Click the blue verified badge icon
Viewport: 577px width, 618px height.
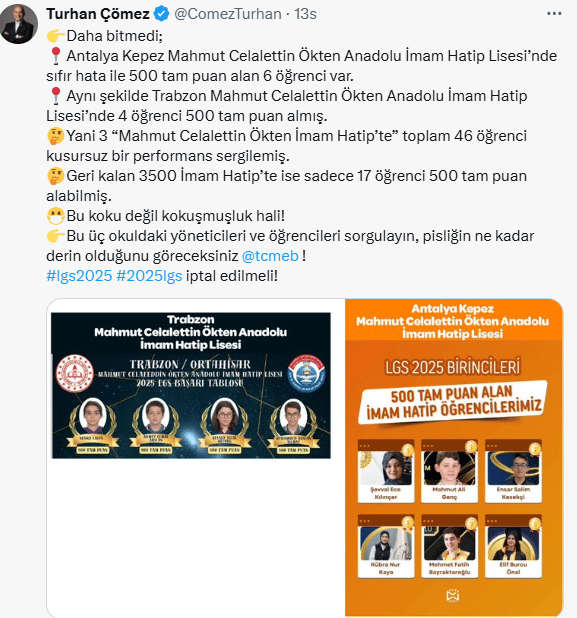click(x=161, y=14)
